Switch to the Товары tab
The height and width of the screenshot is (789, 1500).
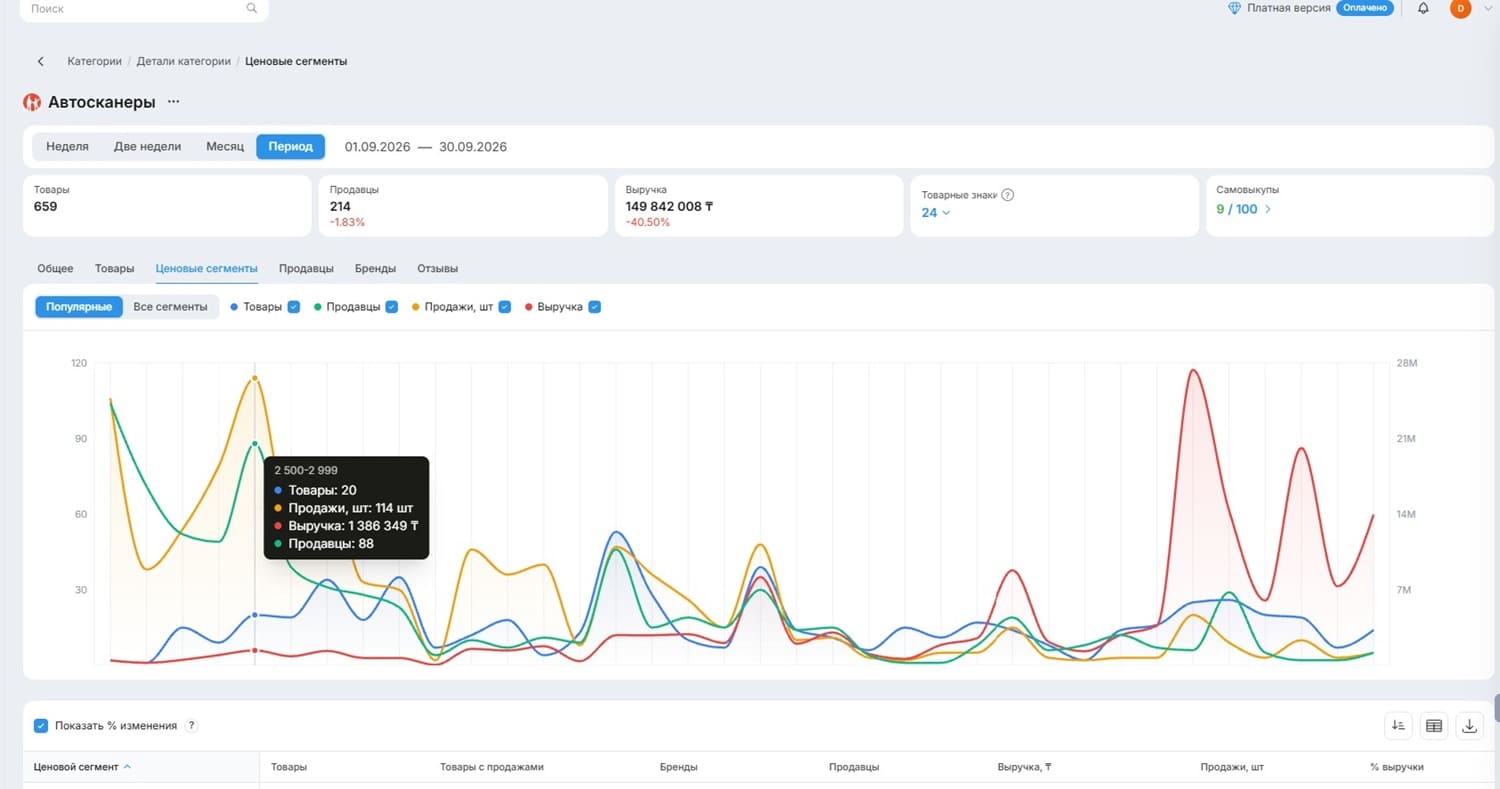(x=115, y=269)
